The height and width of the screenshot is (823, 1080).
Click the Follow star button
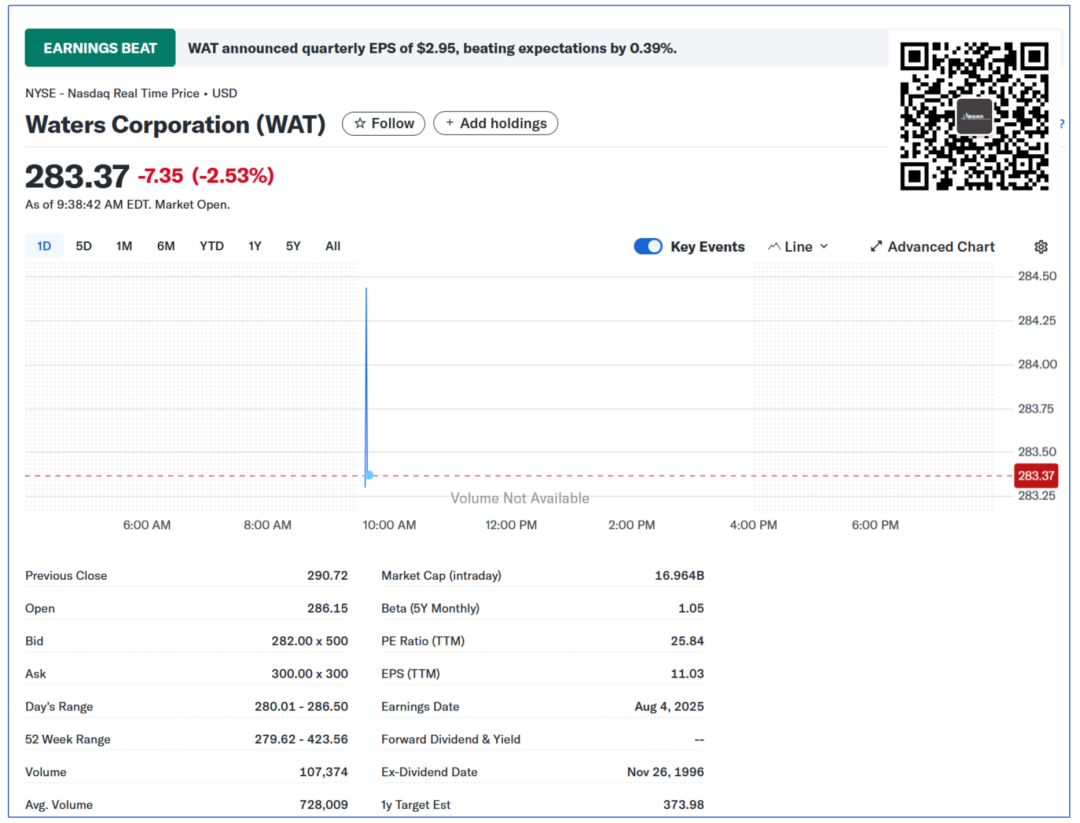(383, 123)
